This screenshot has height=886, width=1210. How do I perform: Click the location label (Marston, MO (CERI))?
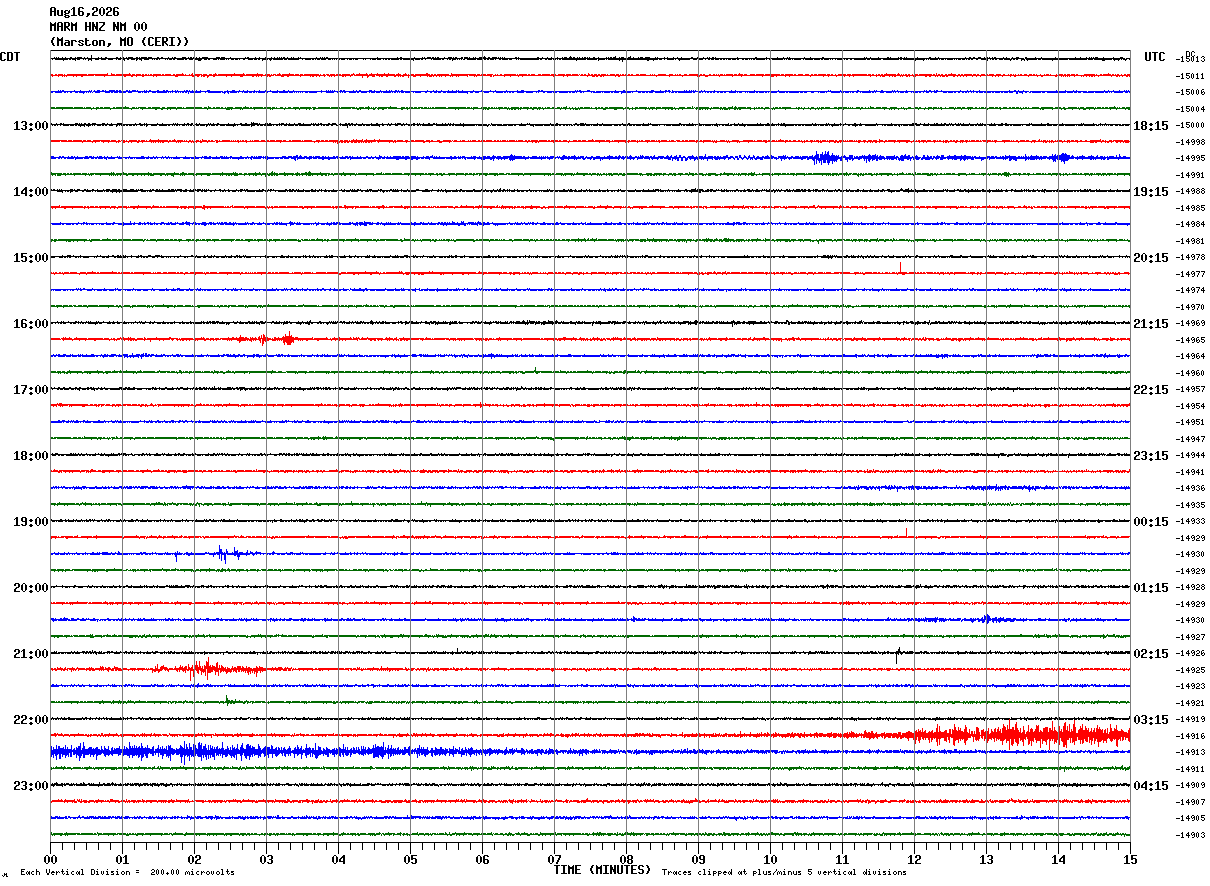[x=119, y=42]
